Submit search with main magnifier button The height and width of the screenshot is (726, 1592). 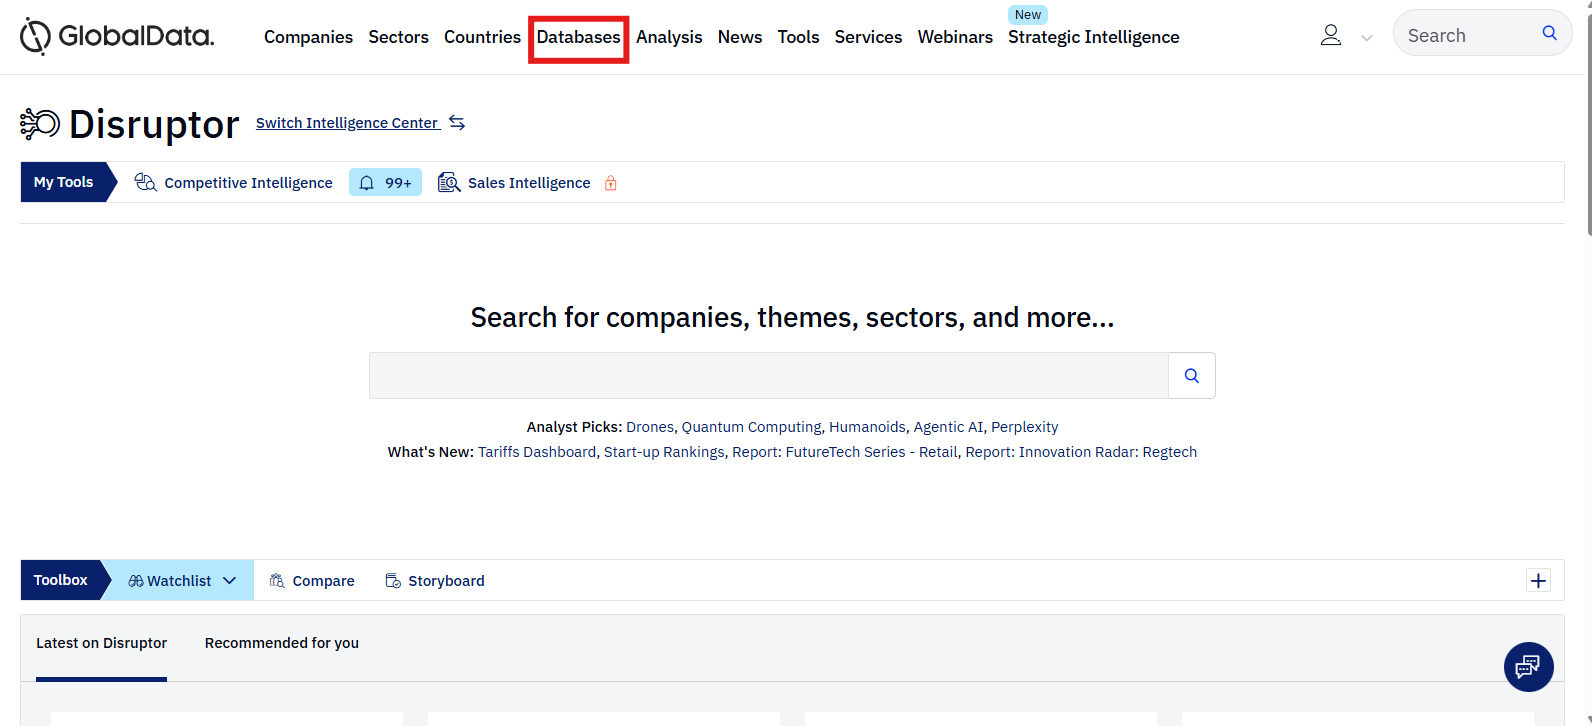[1191, 376]
